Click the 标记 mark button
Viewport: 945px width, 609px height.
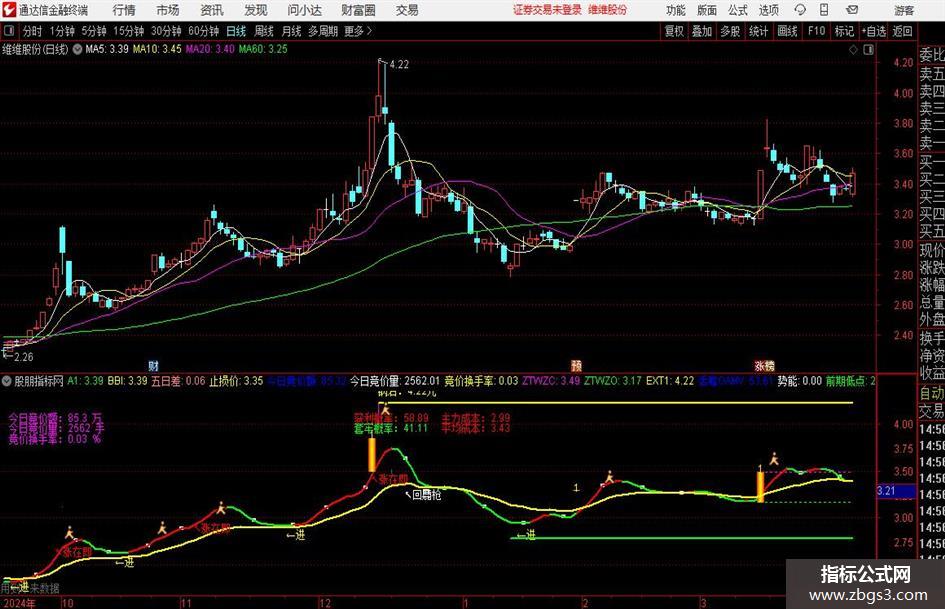844,31
